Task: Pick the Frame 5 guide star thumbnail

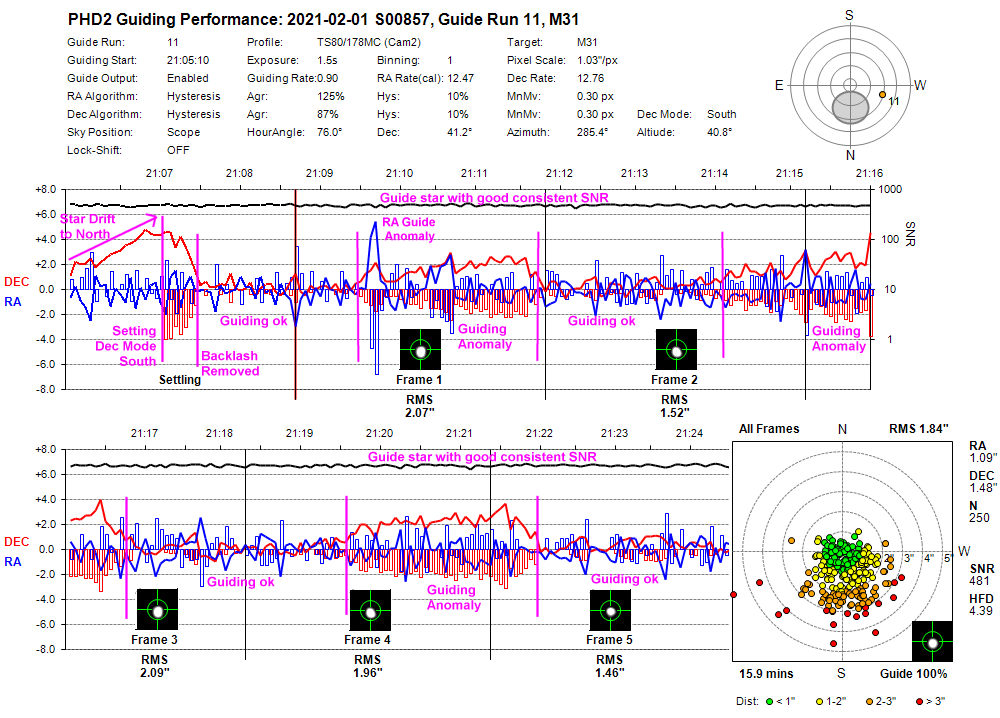Action: click(x=610, y=610)
